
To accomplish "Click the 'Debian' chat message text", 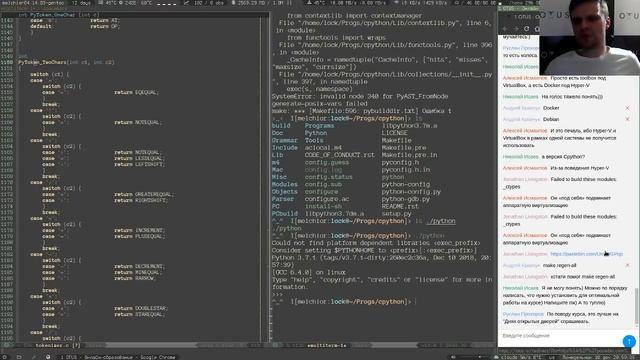I will [551, 119].
